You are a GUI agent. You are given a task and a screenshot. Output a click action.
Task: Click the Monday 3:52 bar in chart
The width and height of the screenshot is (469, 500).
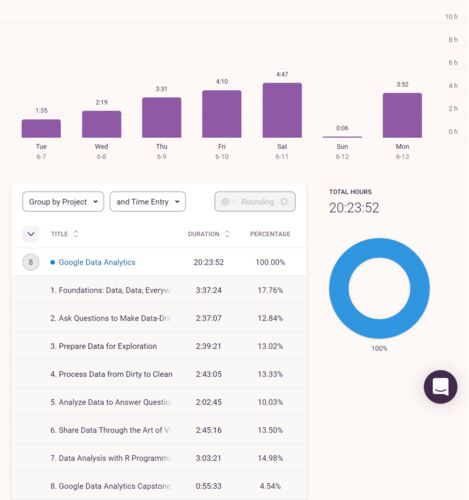click(402, 115)
